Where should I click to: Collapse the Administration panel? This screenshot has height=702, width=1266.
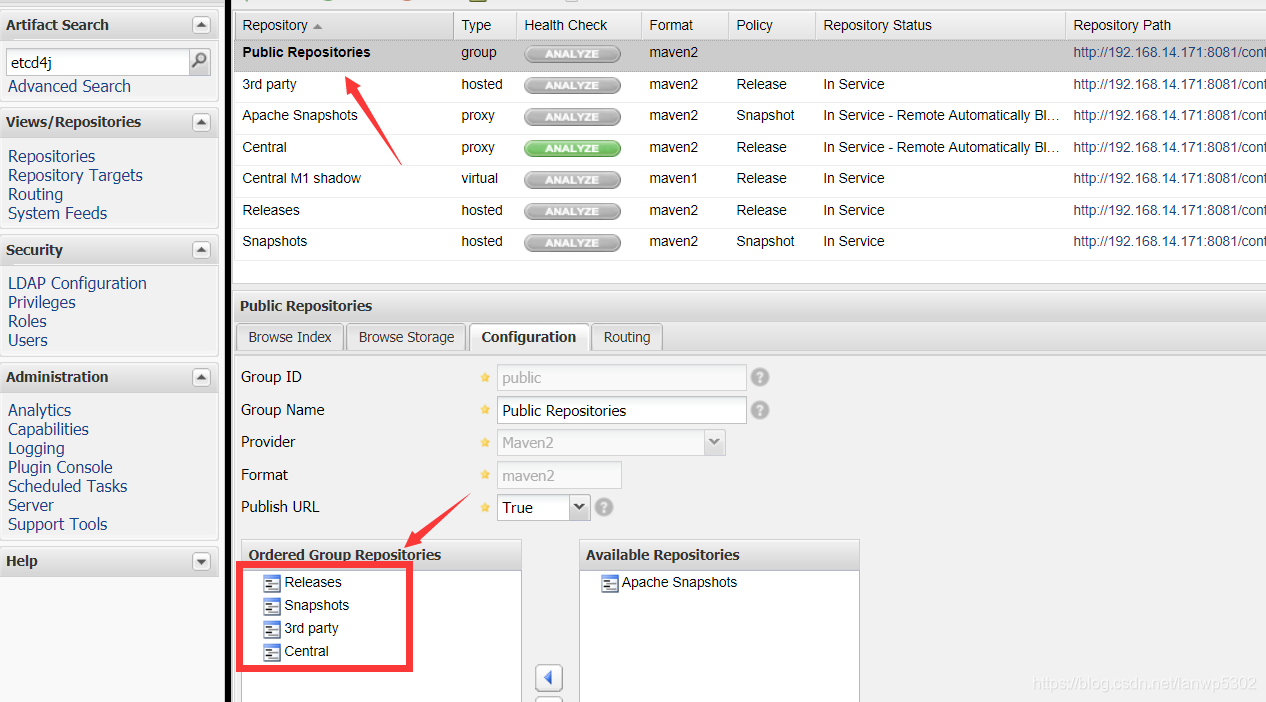click(202, 377)
